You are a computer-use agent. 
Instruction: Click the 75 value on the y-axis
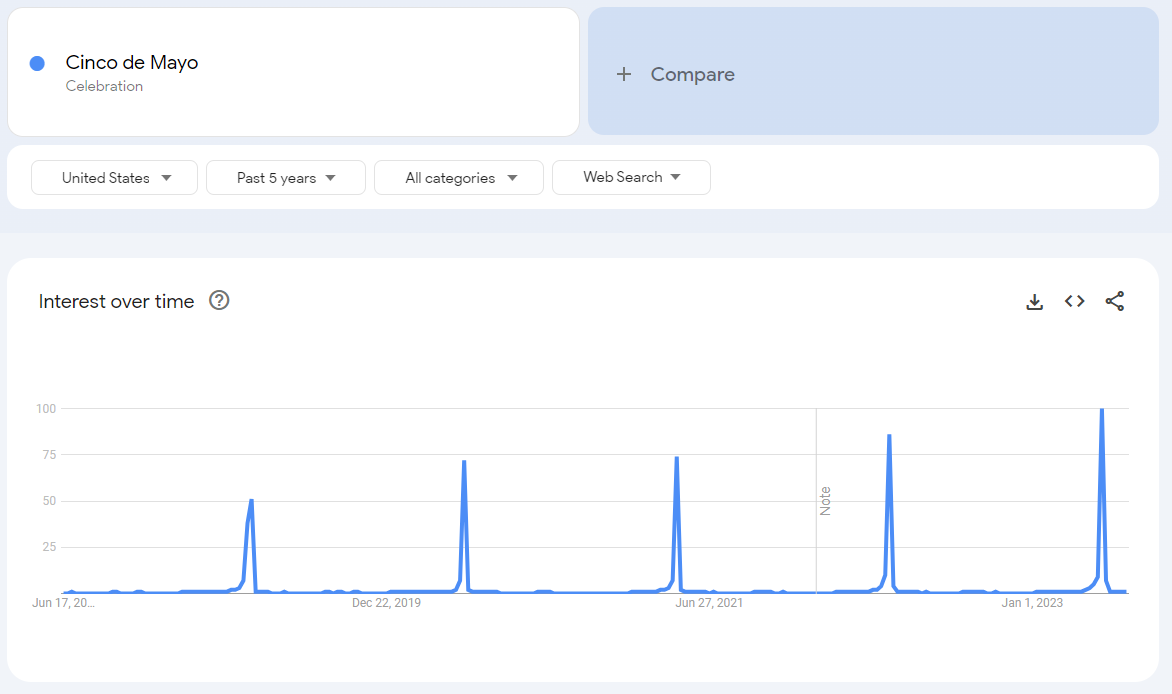[x=49, y=455]
